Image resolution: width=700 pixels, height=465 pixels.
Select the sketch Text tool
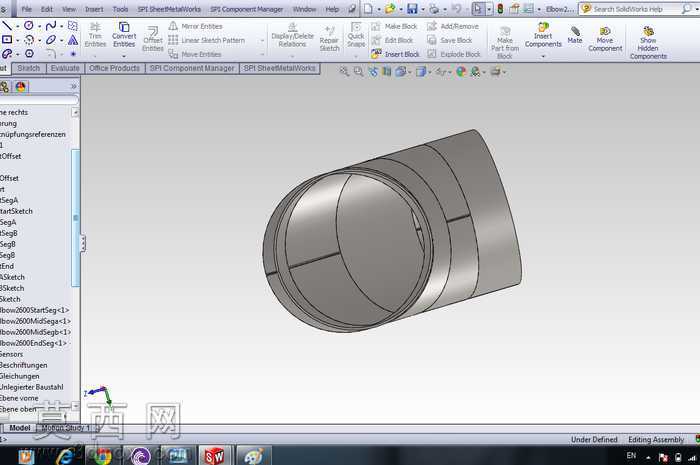(x=73, y=40)
